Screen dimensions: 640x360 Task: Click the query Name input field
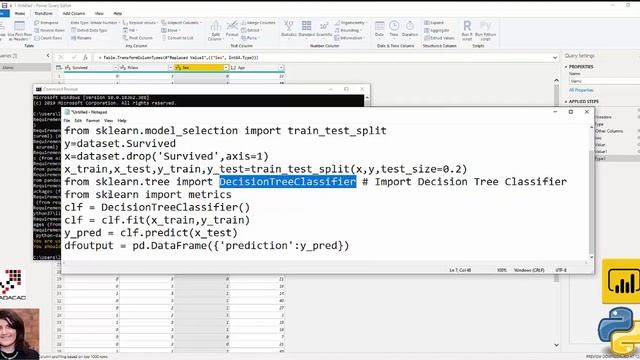point(604,81)
